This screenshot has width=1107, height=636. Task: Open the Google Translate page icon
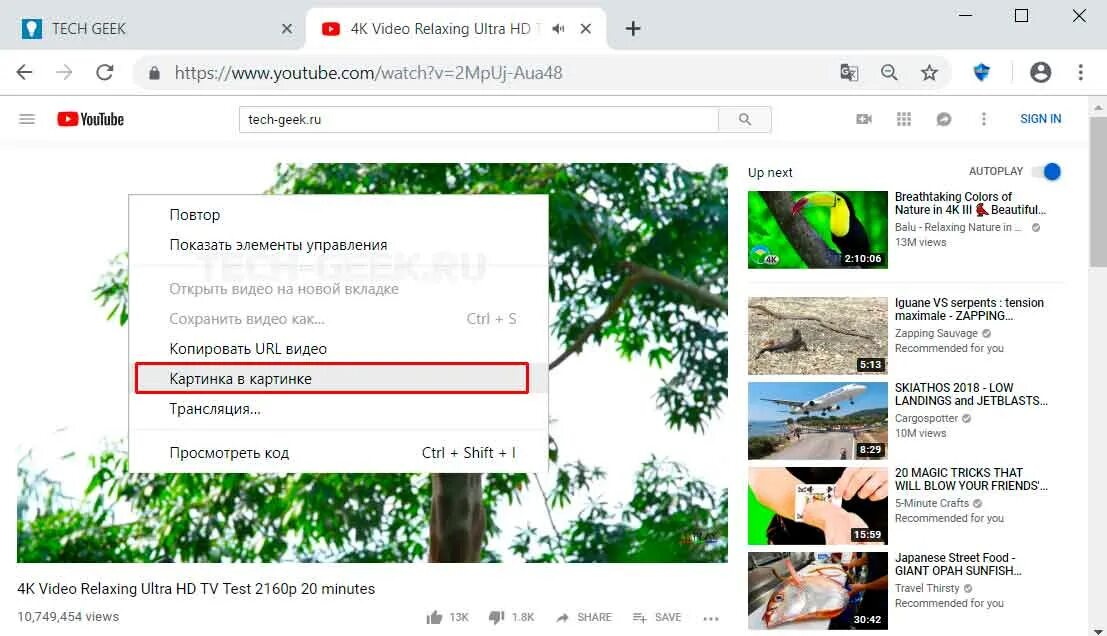pyautogui.click(x=849, y=72)
